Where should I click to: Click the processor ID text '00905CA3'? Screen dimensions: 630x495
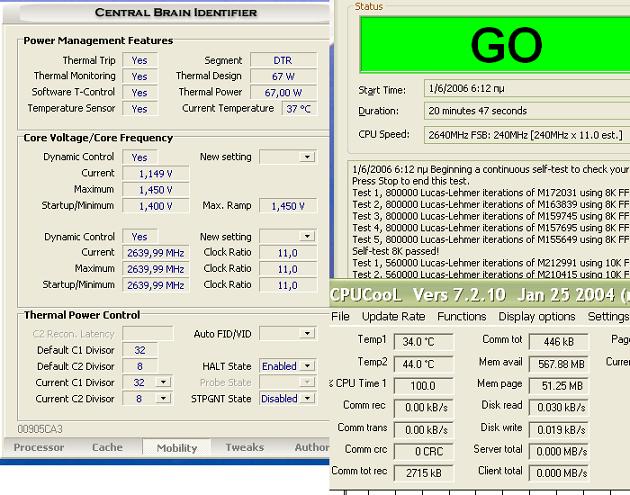[x=40, y=429]
